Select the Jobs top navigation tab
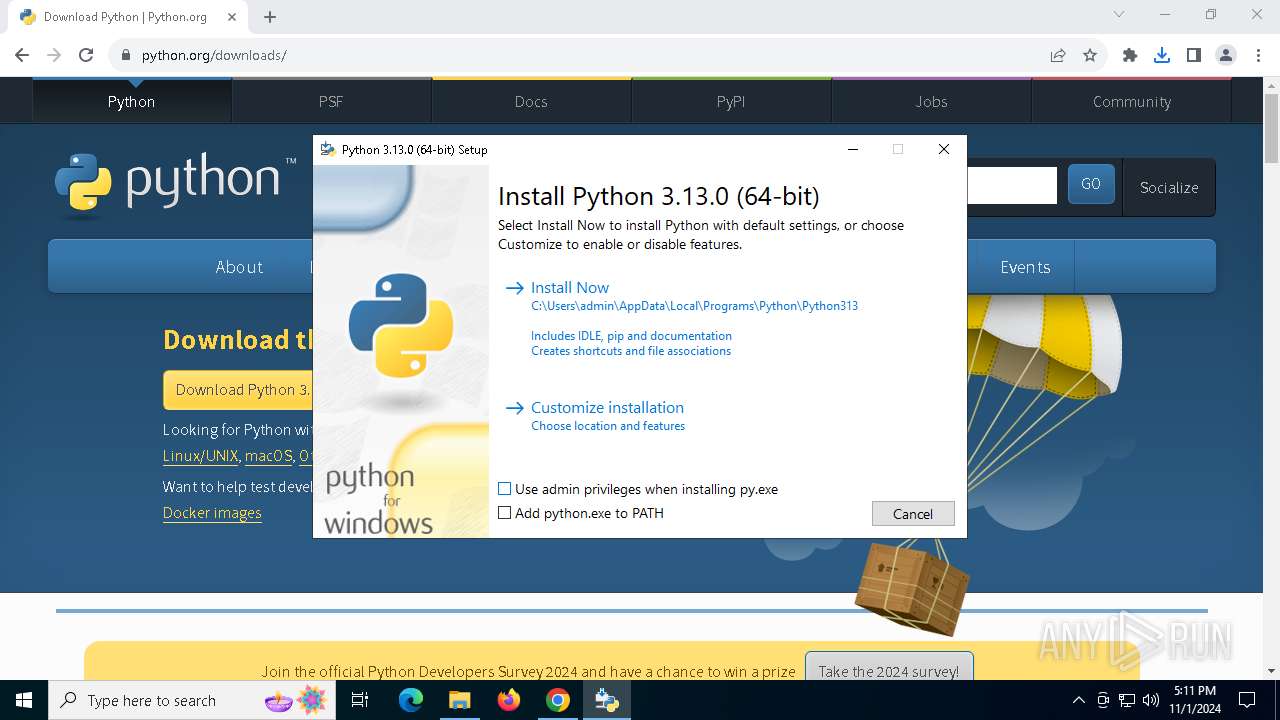1280x720 pixels. coord(931,101)
